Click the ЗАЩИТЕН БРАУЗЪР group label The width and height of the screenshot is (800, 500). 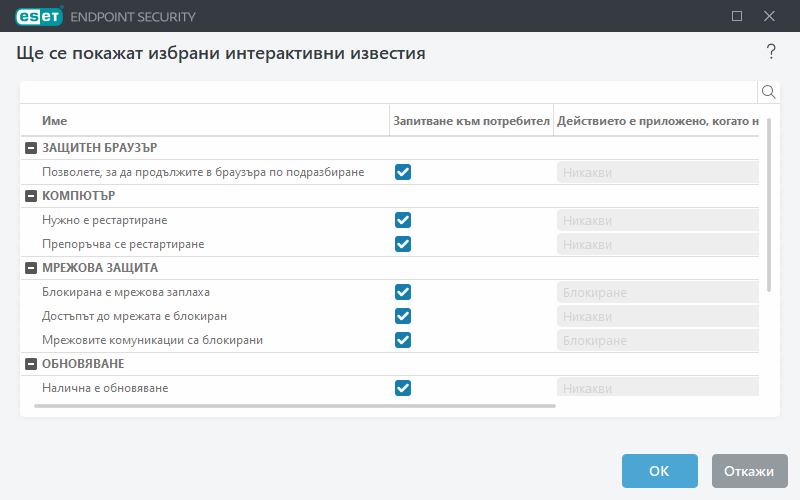99,148
